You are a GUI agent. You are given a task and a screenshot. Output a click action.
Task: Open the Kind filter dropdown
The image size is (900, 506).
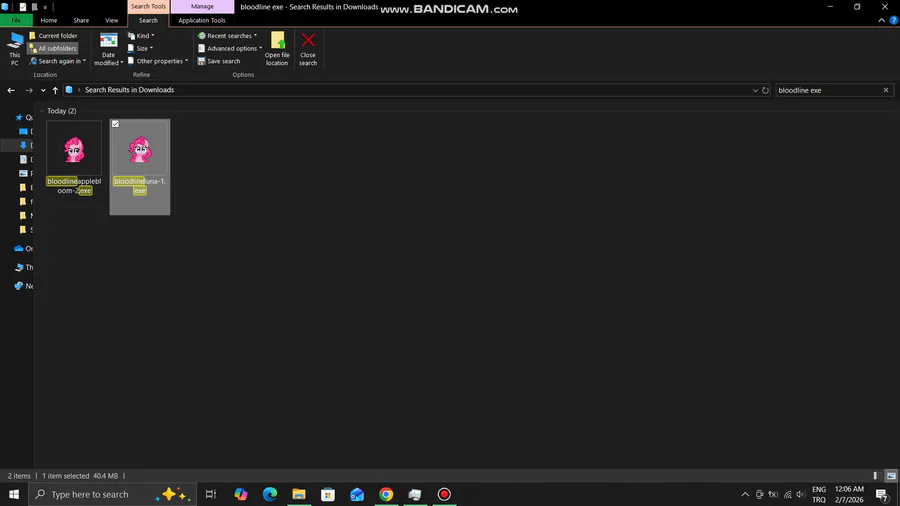pyautogui.click(x=141, y=36)
